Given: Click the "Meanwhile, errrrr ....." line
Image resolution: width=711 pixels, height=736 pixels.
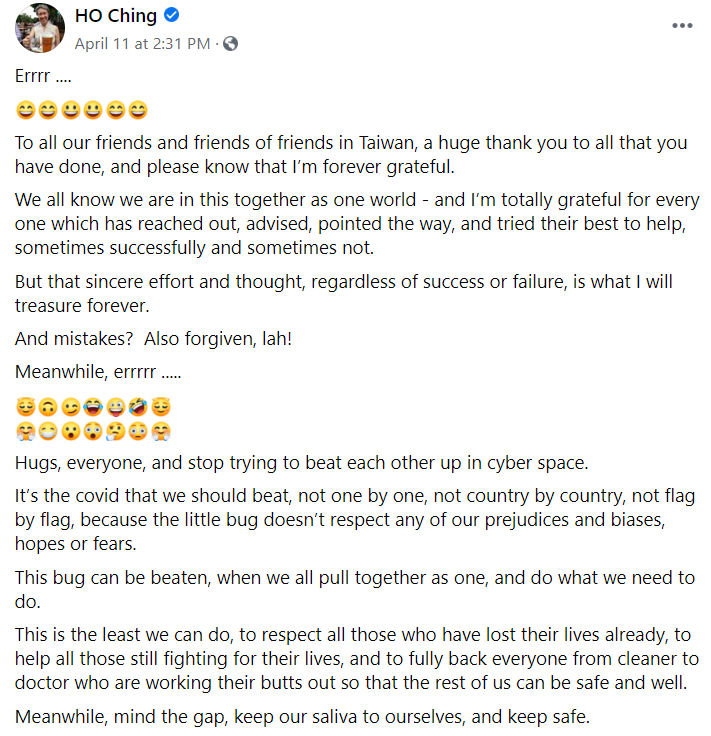Looking at the screenshot, I should pos(97,372).
